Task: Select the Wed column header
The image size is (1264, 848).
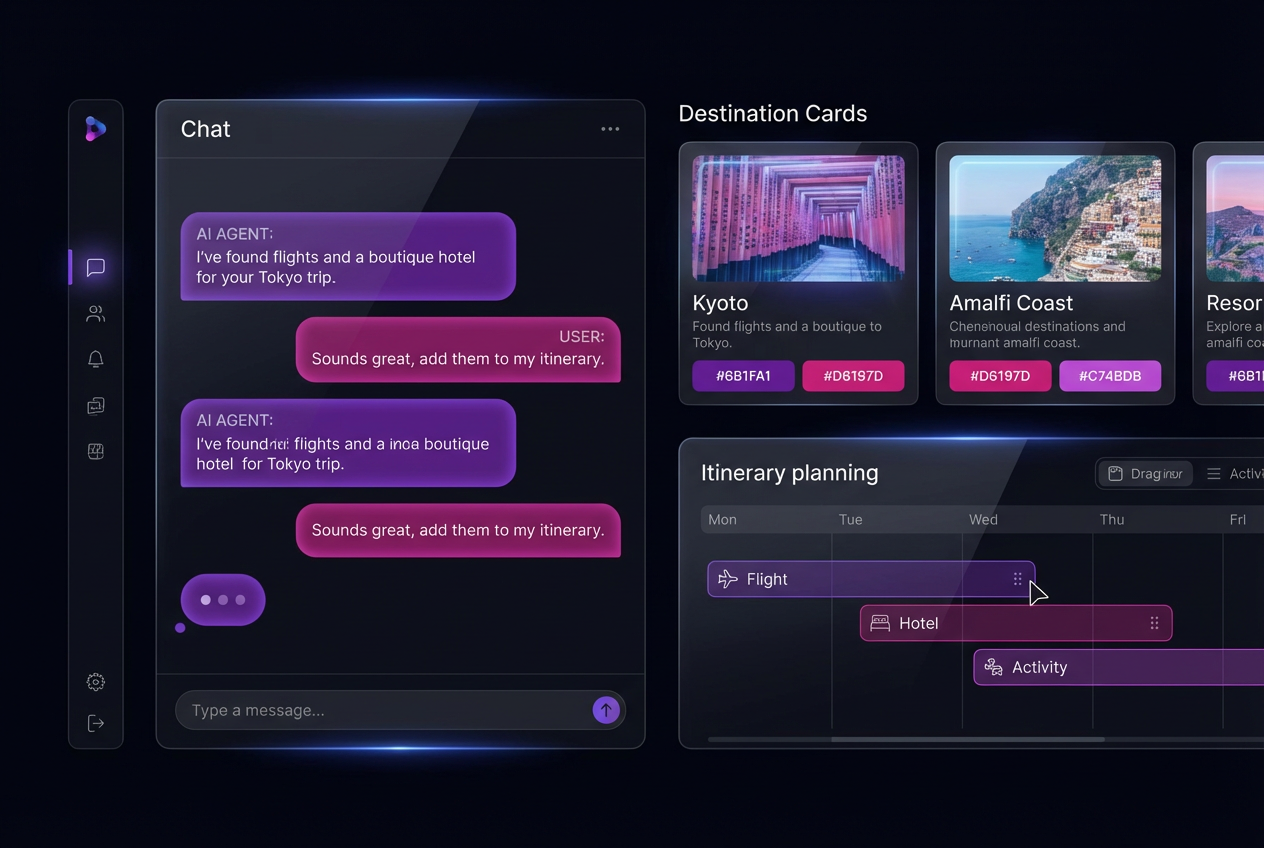Action: pyautogui.click(x=983, y=519)
